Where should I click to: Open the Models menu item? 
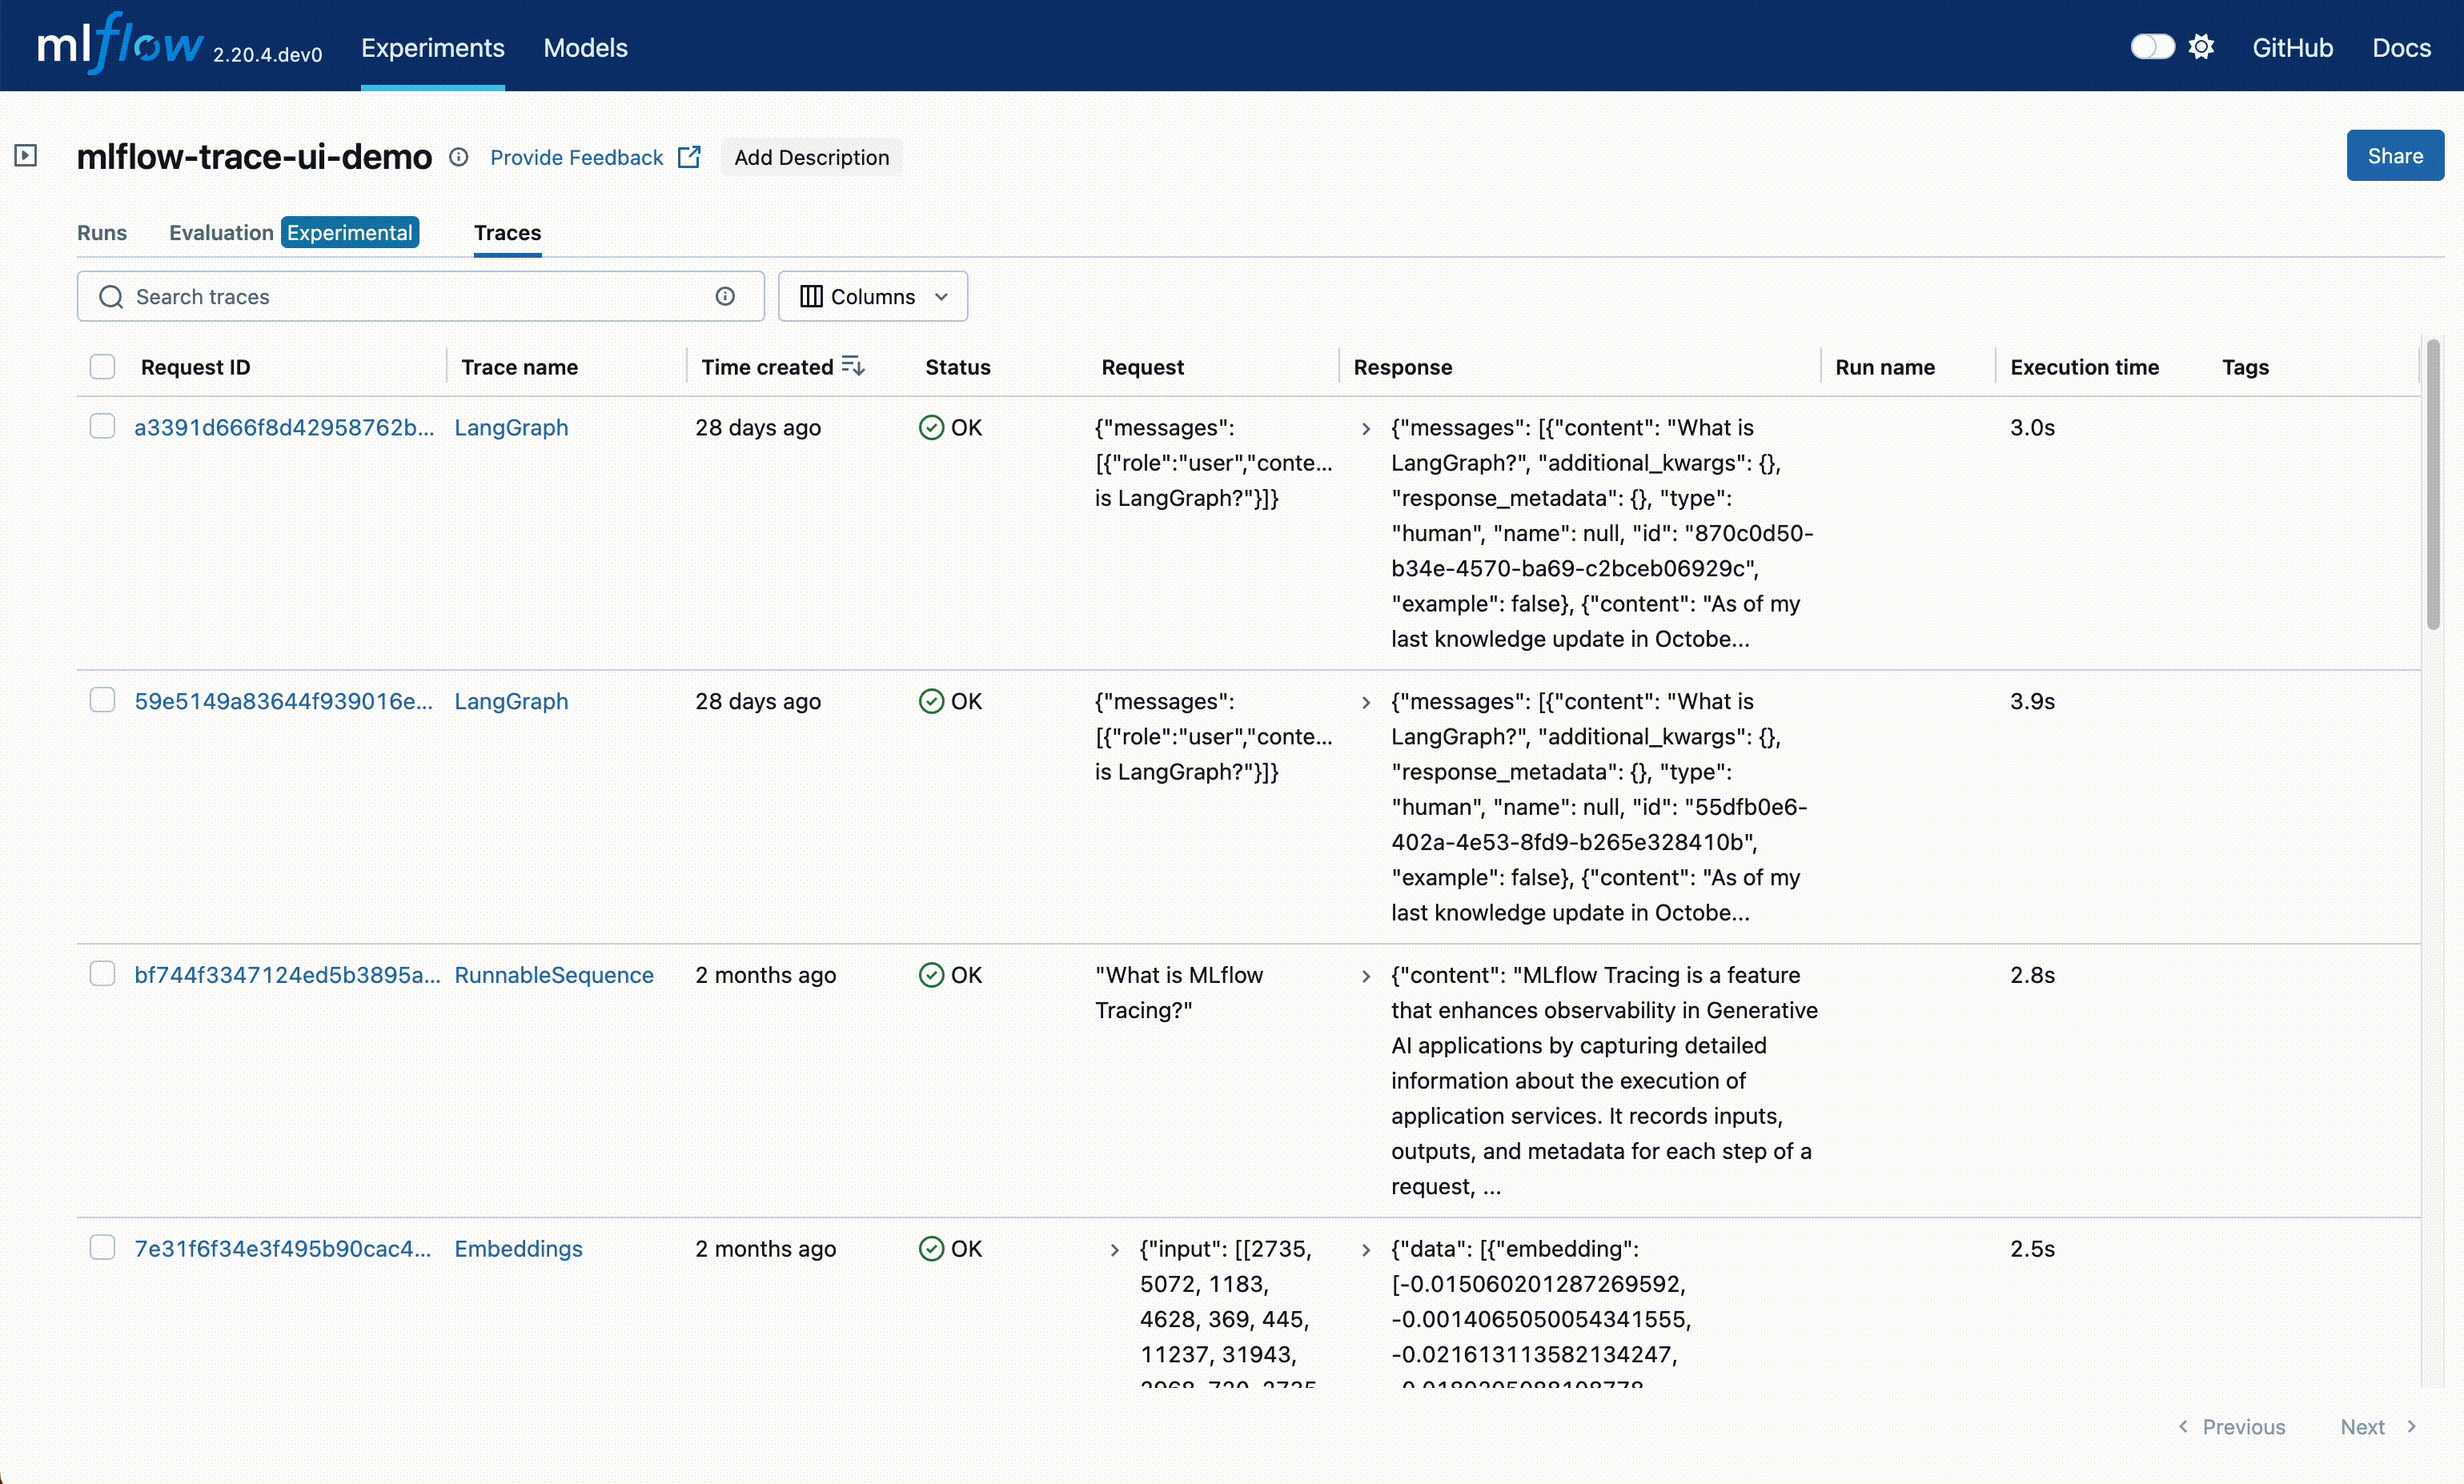coord(585,47)
